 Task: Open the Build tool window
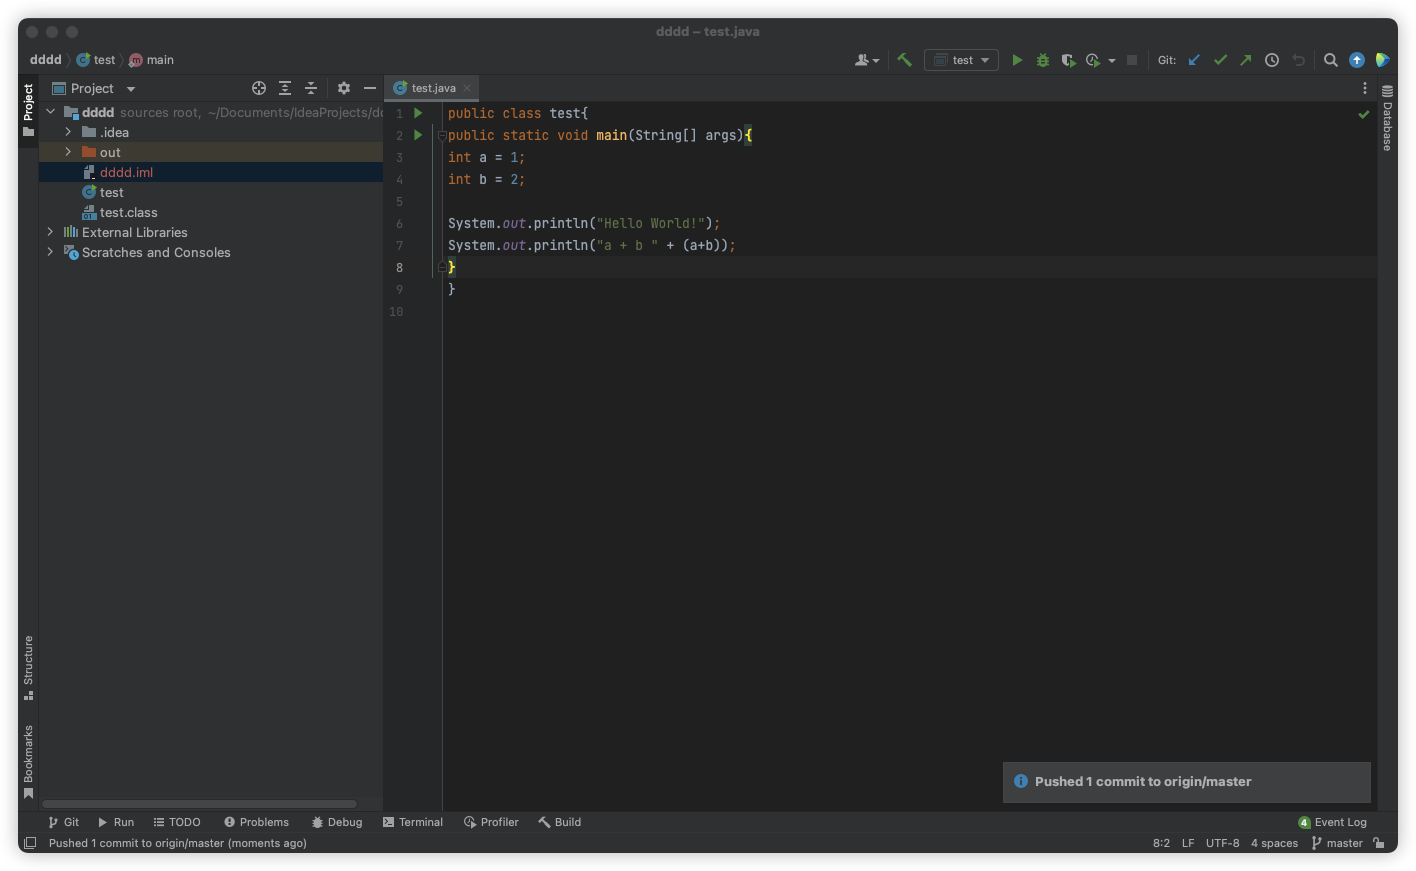tap(560, 822)
